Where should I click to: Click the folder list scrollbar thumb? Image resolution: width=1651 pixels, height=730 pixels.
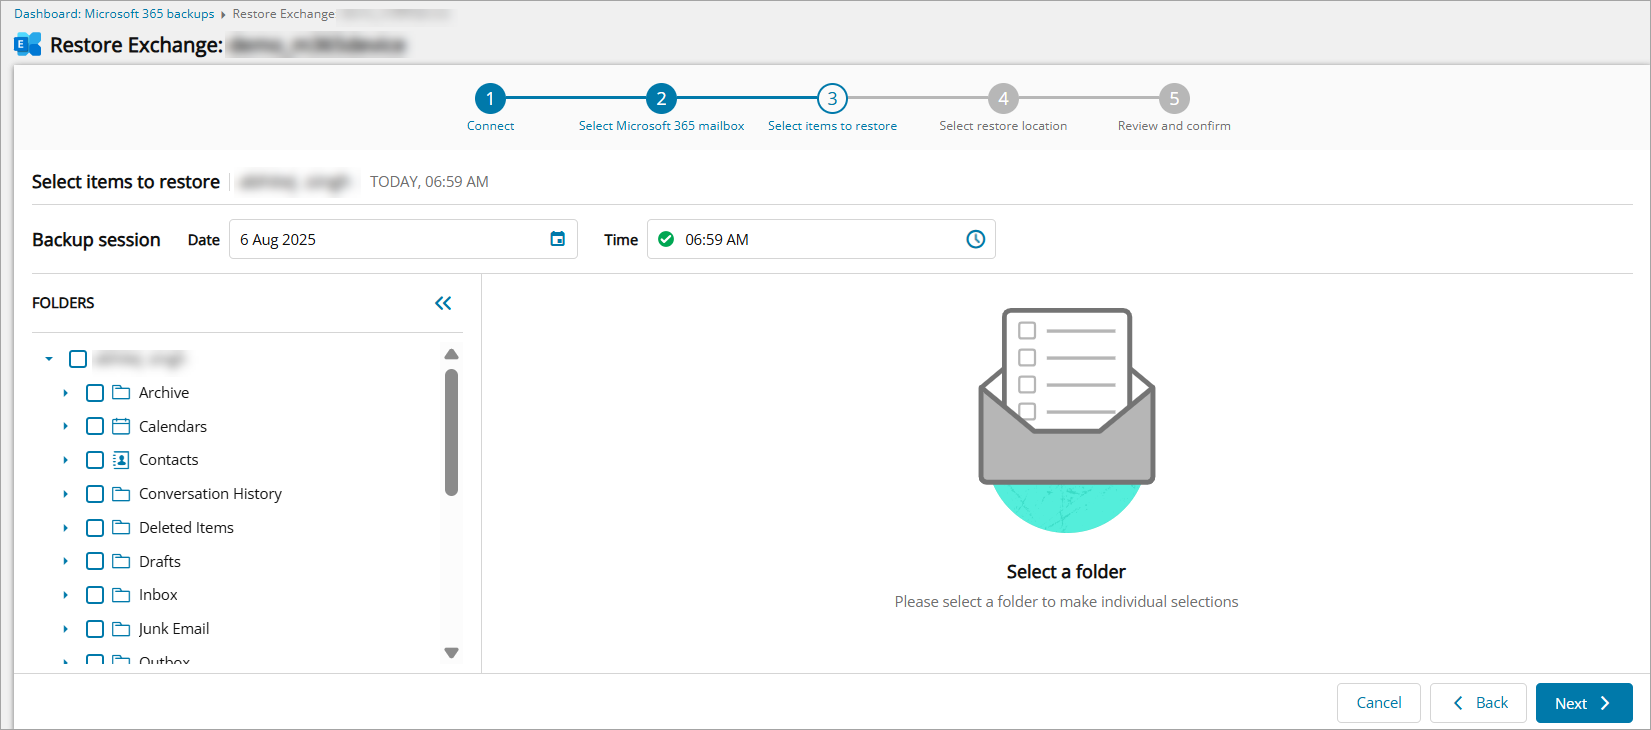451,432
